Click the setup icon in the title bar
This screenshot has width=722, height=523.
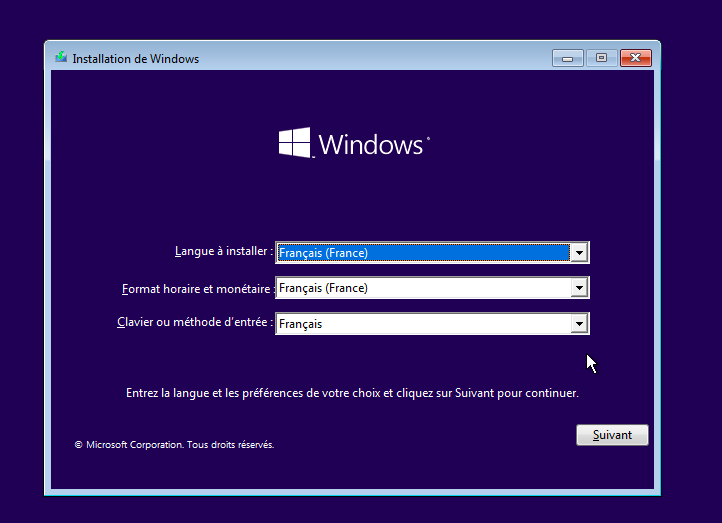coord(61,58)
